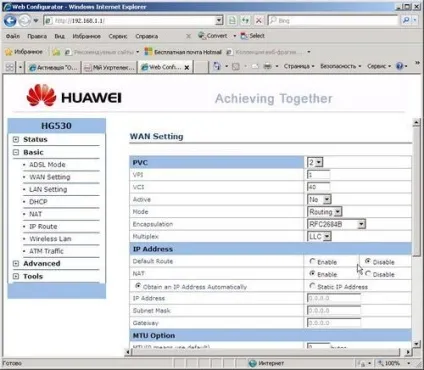This screenshot has width=424, height=370.
Task: Click the Бесплатная почта Hotmail favorite
Action: point(183,52)
